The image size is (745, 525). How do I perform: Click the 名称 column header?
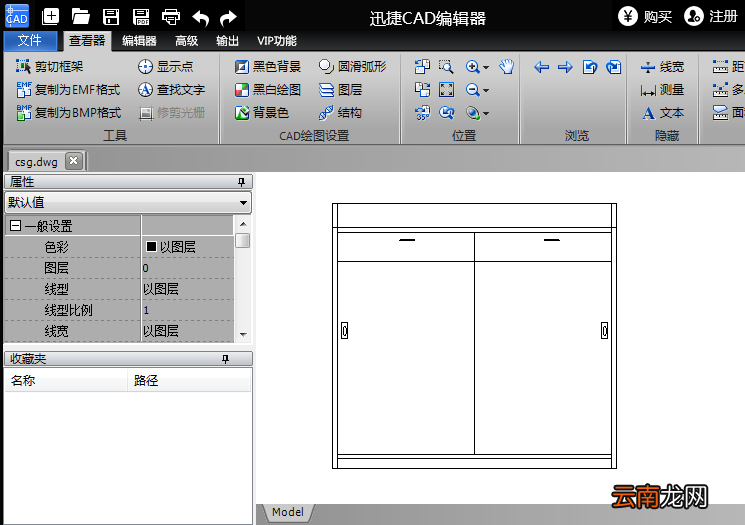(x=66, y=380)
